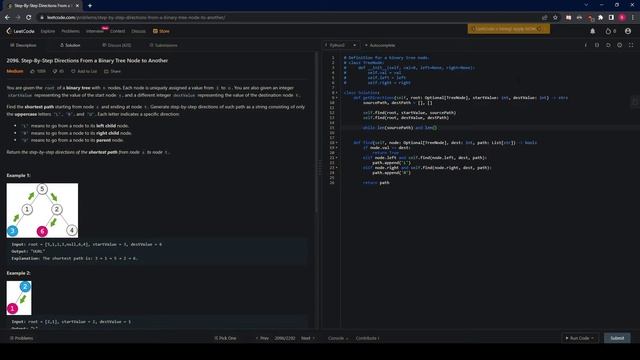Open a new browser tab
Viewport: 640px width, 360px height.
pyautogui.click(x=90, y=6)
